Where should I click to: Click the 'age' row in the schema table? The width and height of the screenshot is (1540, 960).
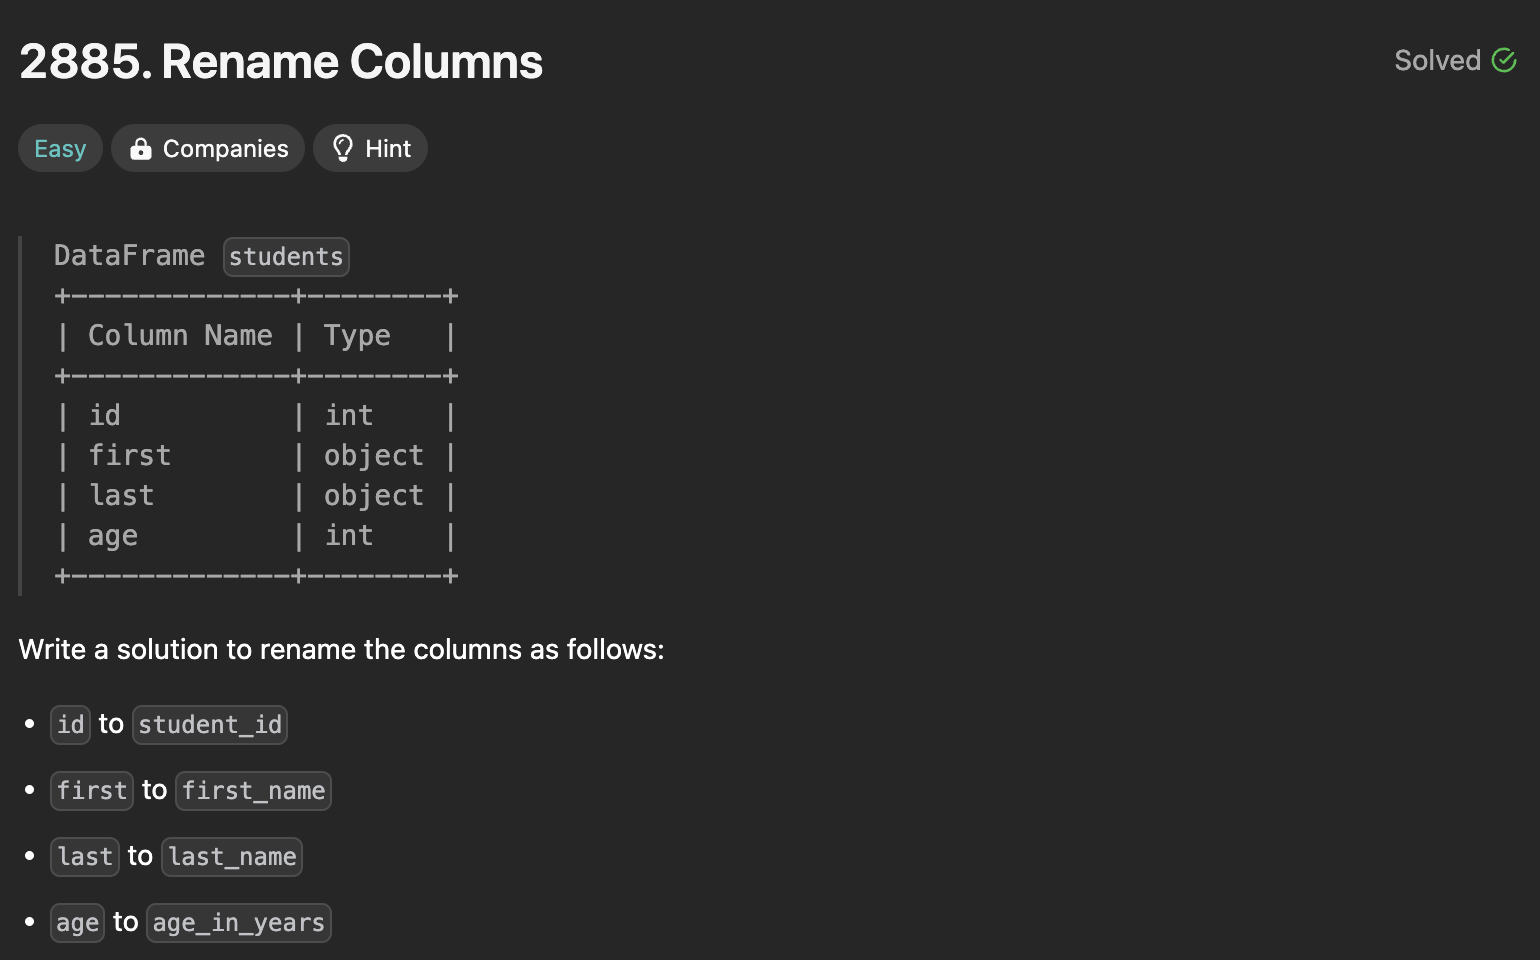point(113,536)
